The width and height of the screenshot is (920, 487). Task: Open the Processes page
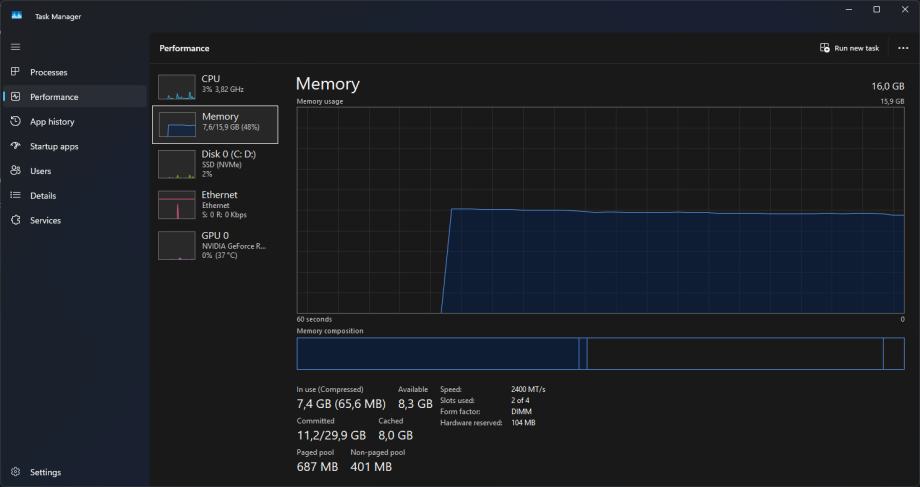click(75, 72)
